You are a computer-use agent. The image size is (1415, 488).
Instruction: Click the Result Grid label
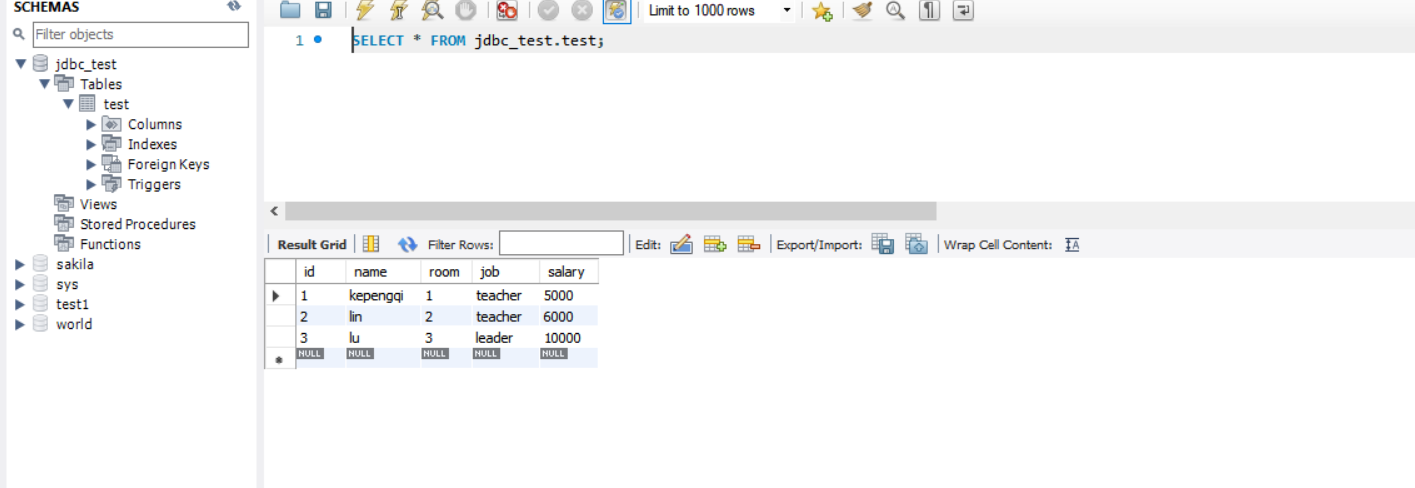coord(312,244)
